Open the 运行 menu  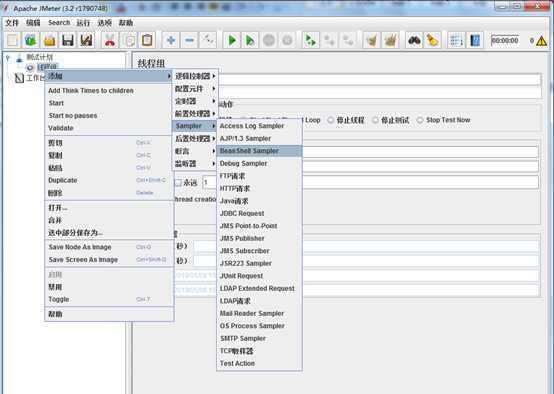click(83, 23)
